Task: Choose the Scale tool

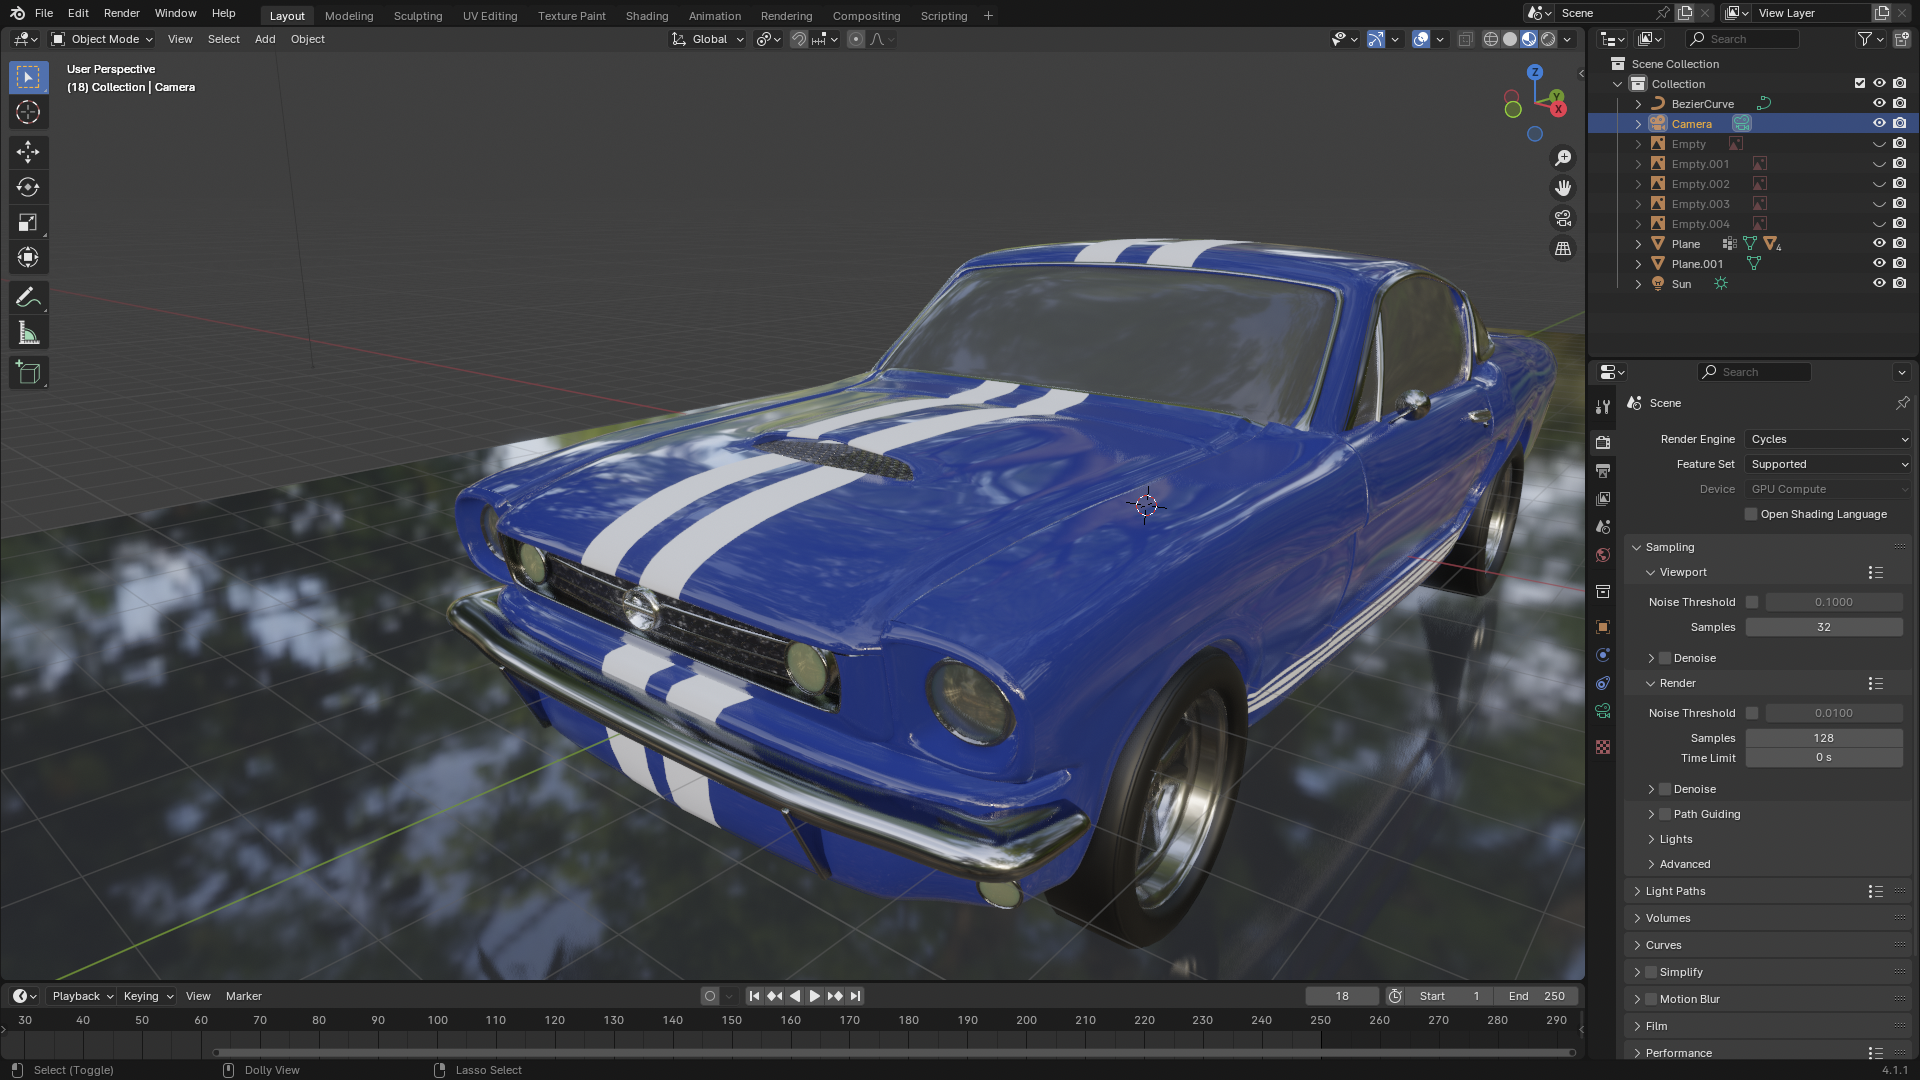Action: (x=28, y=222)
